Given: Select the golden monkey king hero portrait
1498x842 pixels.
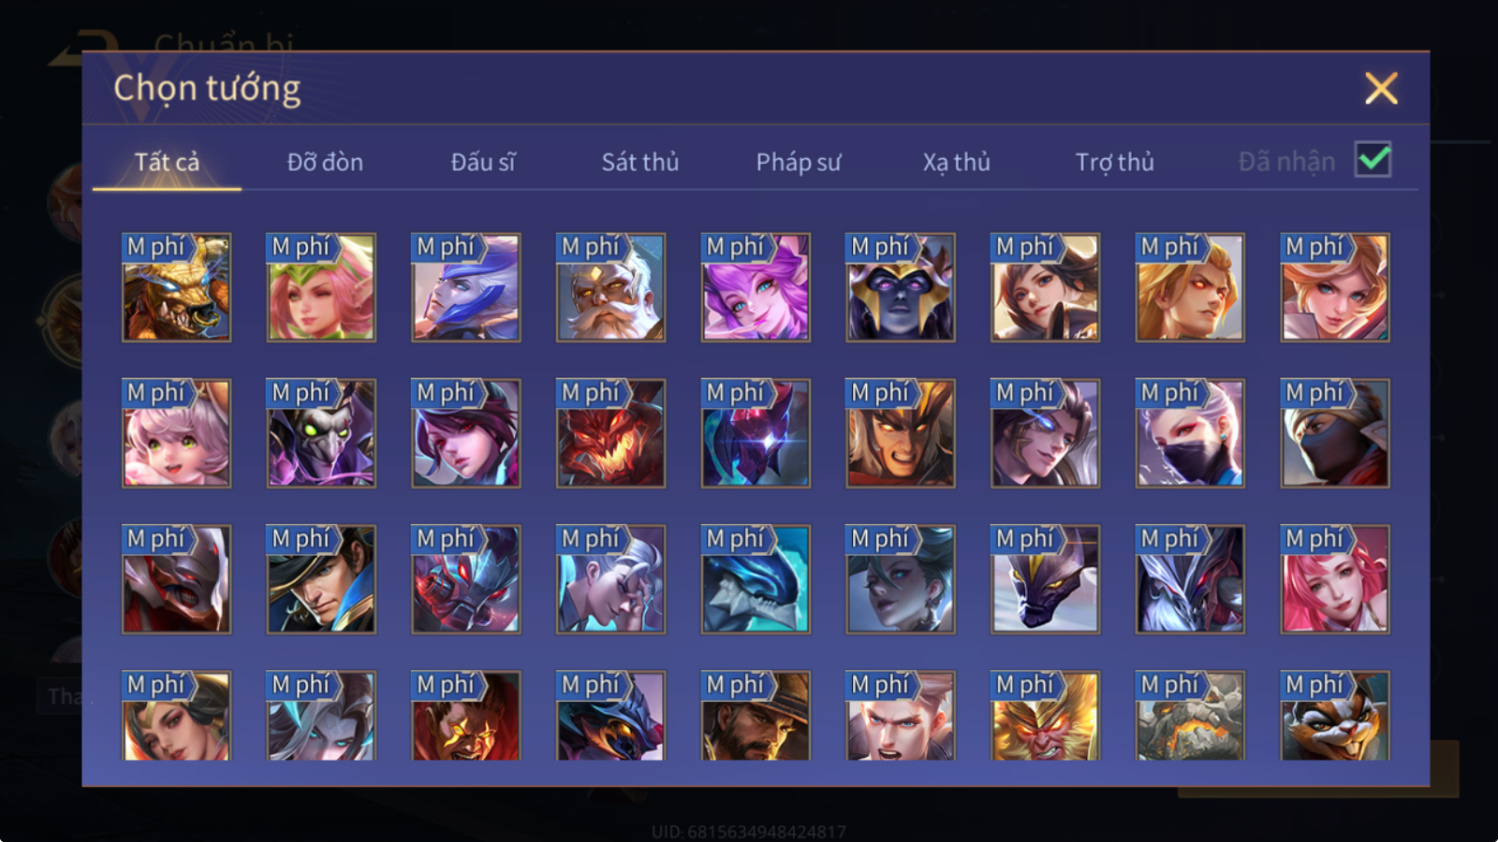Looking at the screenshot, I should (1045, 715).
